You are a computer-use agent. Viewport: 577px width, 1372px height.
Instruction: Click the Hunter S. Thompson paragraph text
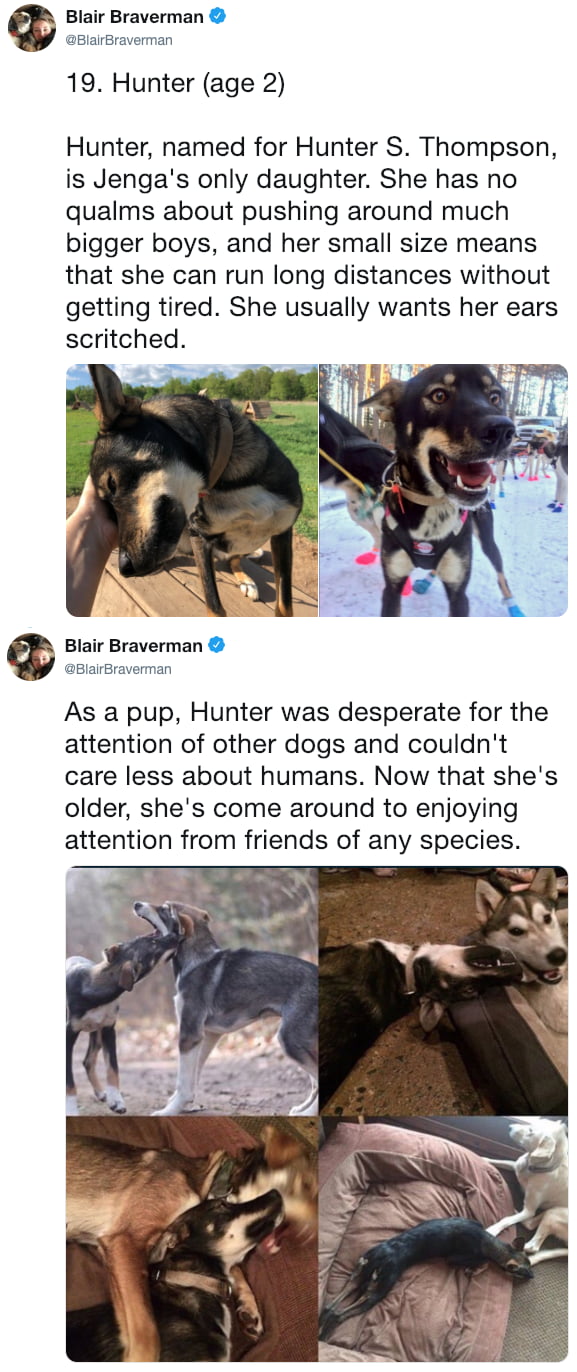[311, 243]
